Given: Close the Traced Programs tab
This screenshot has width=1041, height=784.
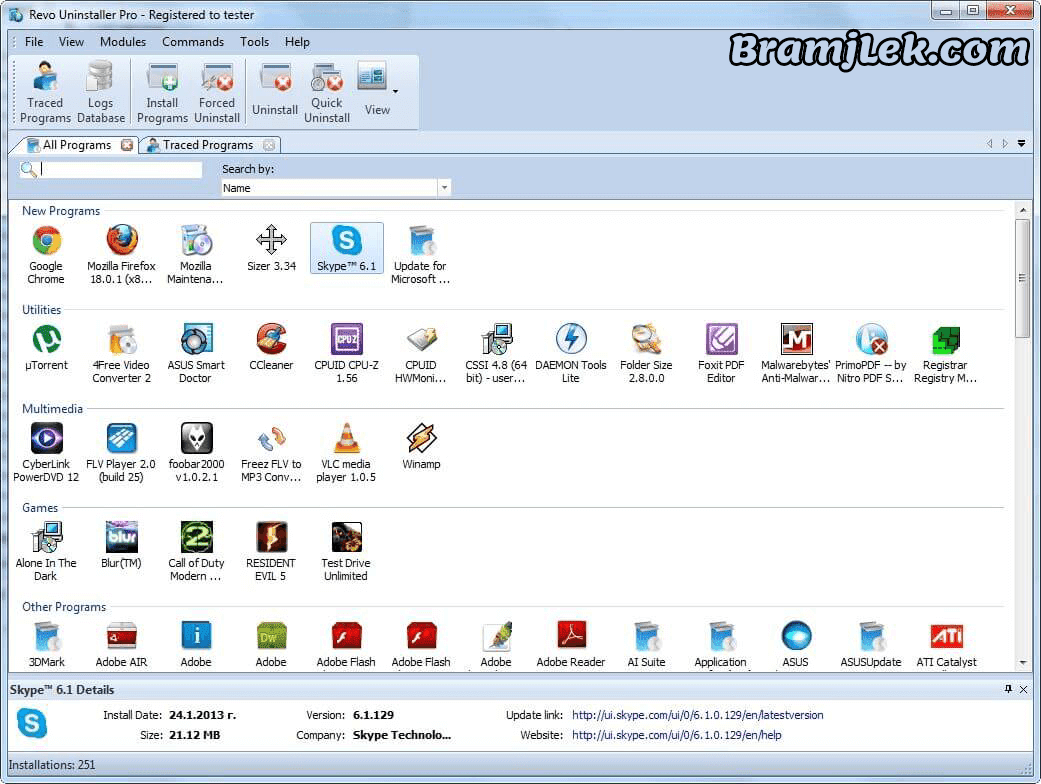Looking at the screenshot, I should coord(269,145).
